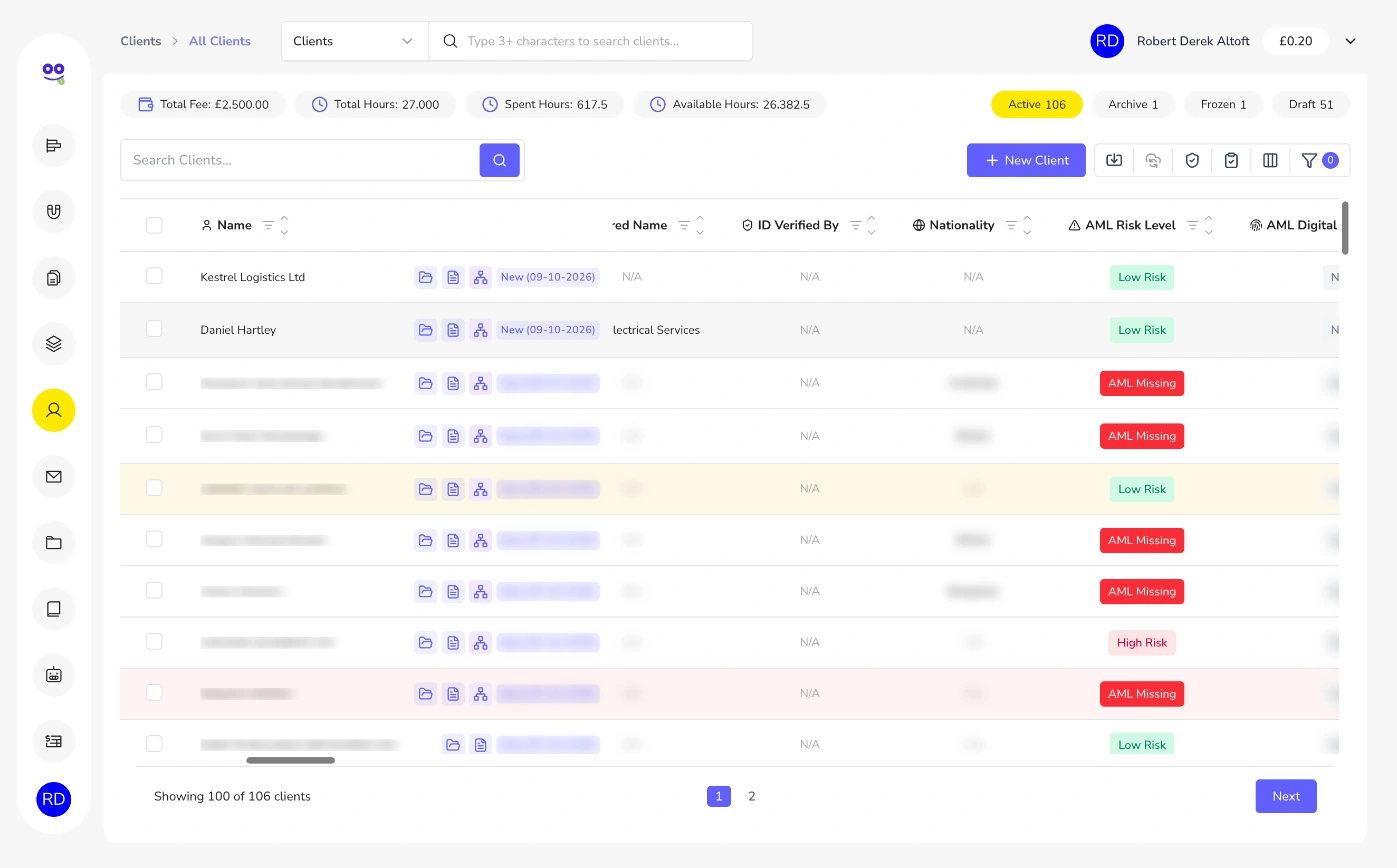Click the cloud sync icon in the toolbar
The image size is (1397, 868).
[x=1153, y=160]
